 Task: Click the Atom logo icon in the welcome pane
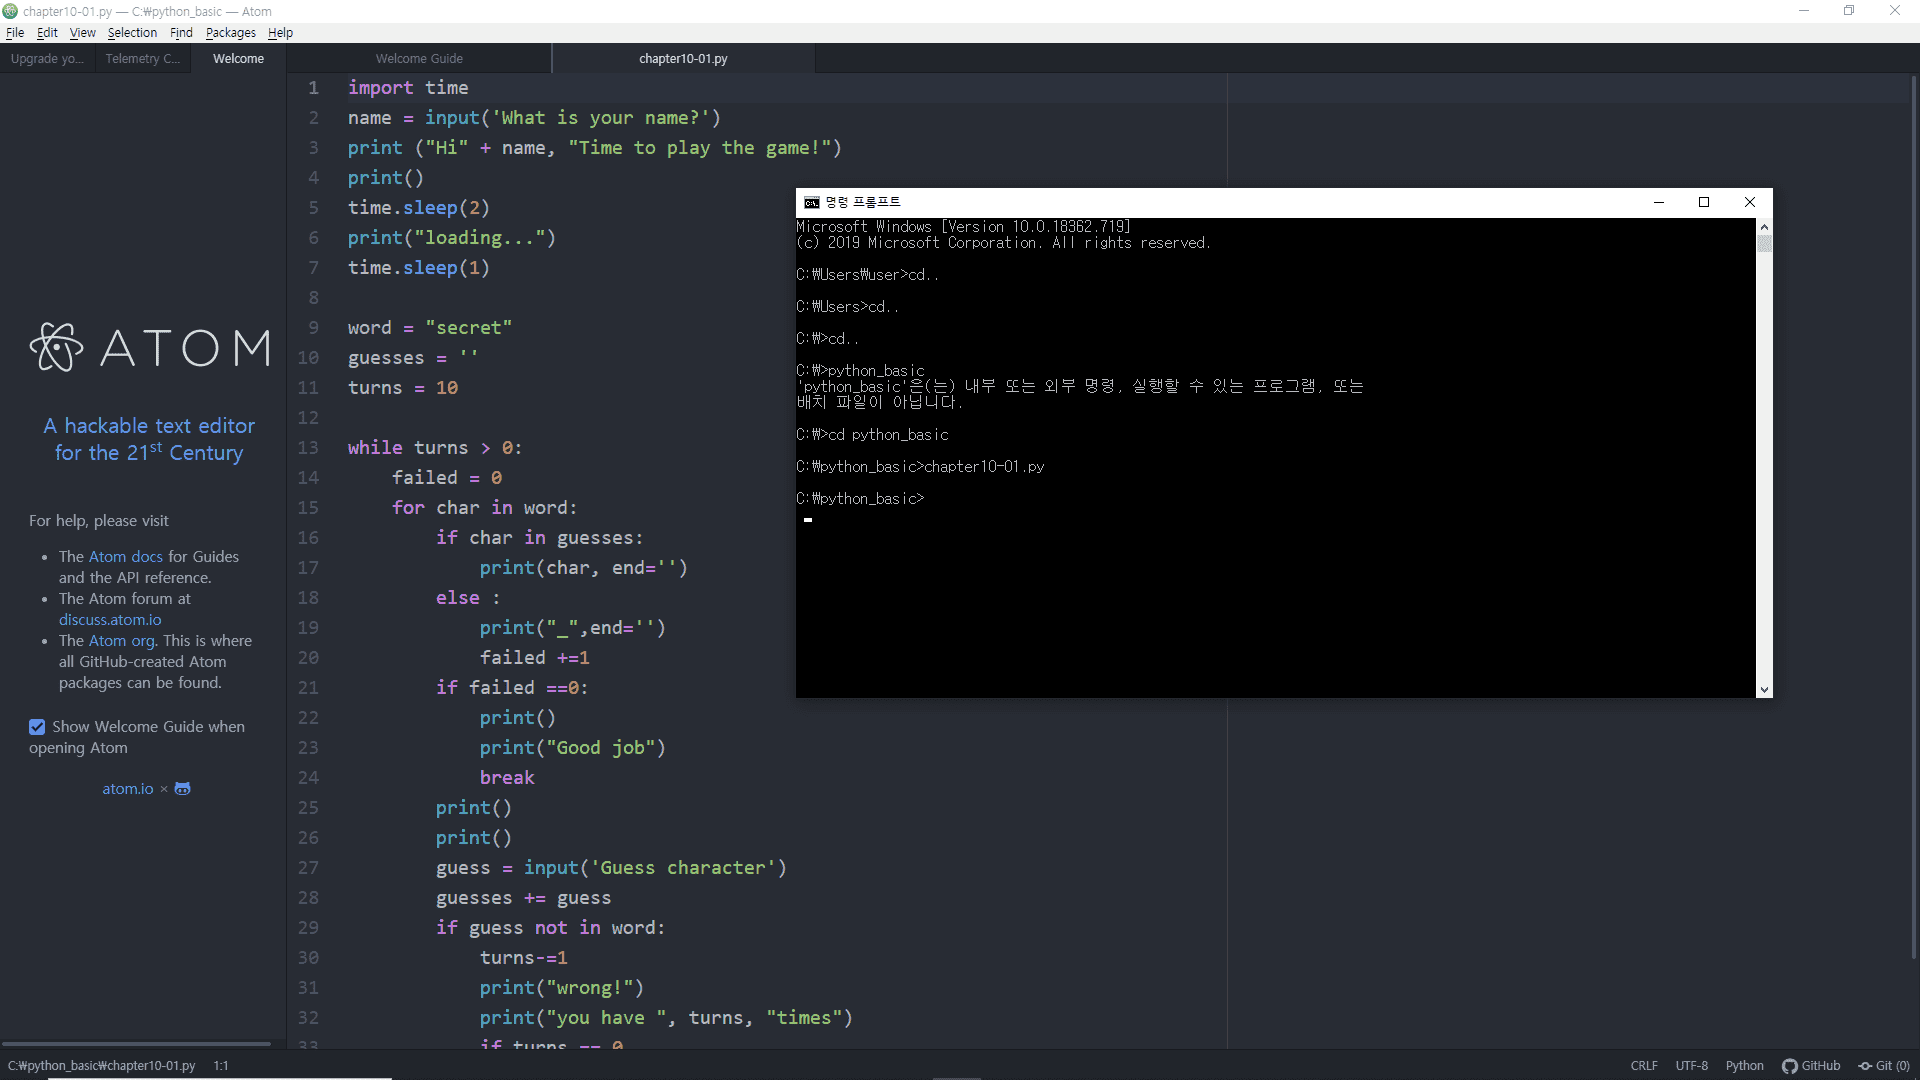(x=56, y=347)
